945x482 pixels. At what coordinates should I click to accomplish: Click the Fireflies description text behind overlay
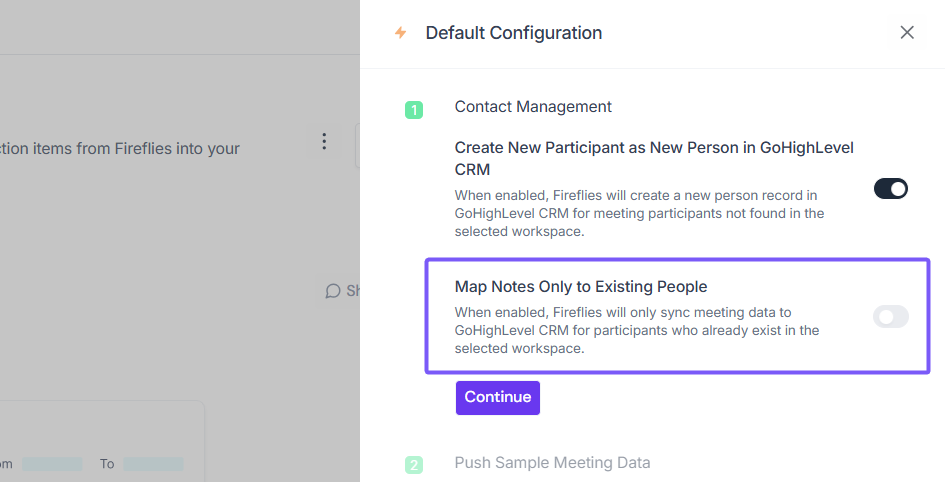click(x=120, y=149)
